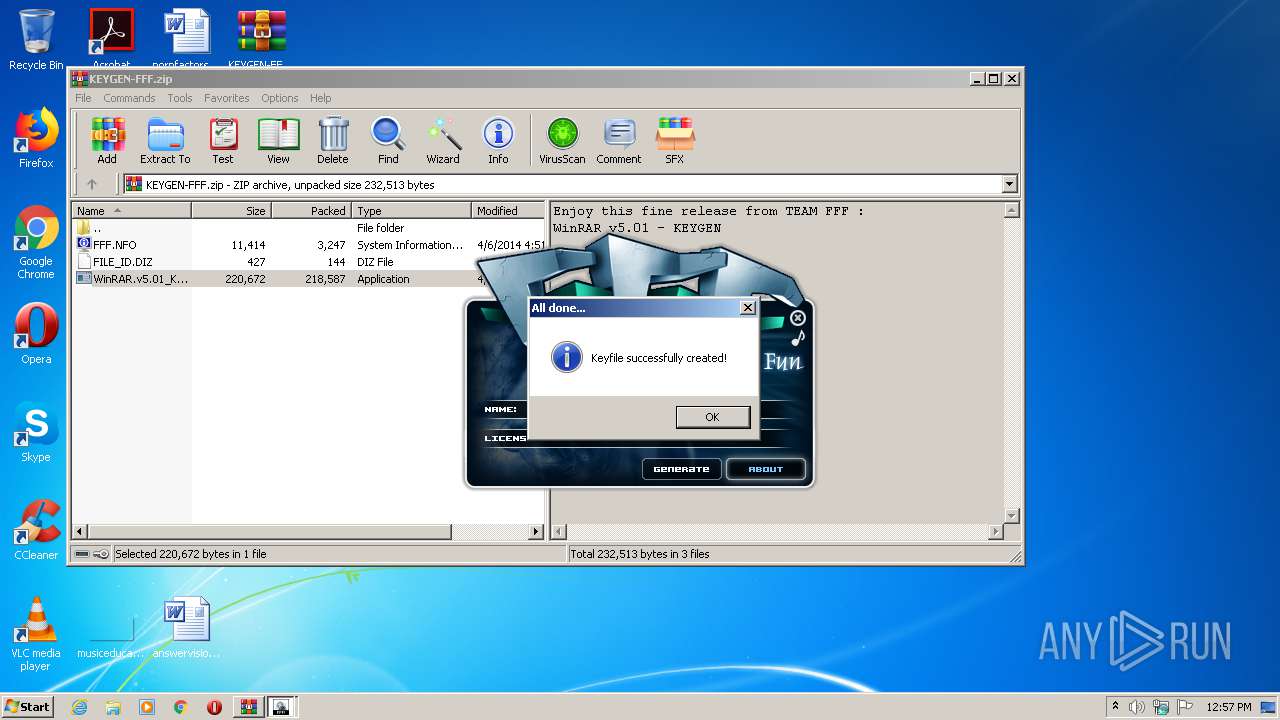Screen dimensions: 1280x720
Task: Open the Commands menu
Action: [129, 98]
